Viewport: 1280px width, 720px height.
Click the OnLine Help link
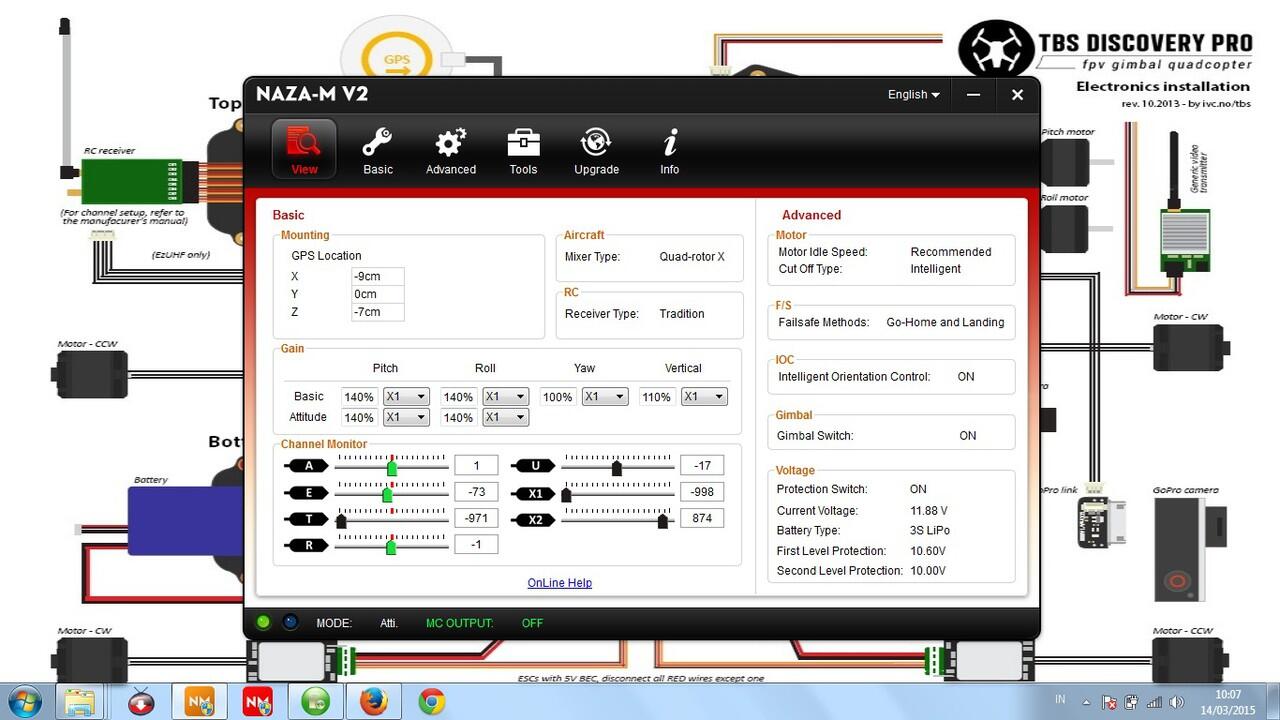[x=560, y=583]
